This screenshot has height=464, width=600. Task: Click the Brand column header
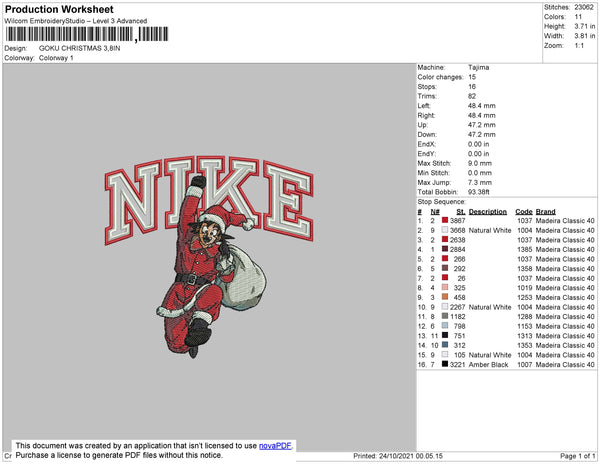[547, 212]
